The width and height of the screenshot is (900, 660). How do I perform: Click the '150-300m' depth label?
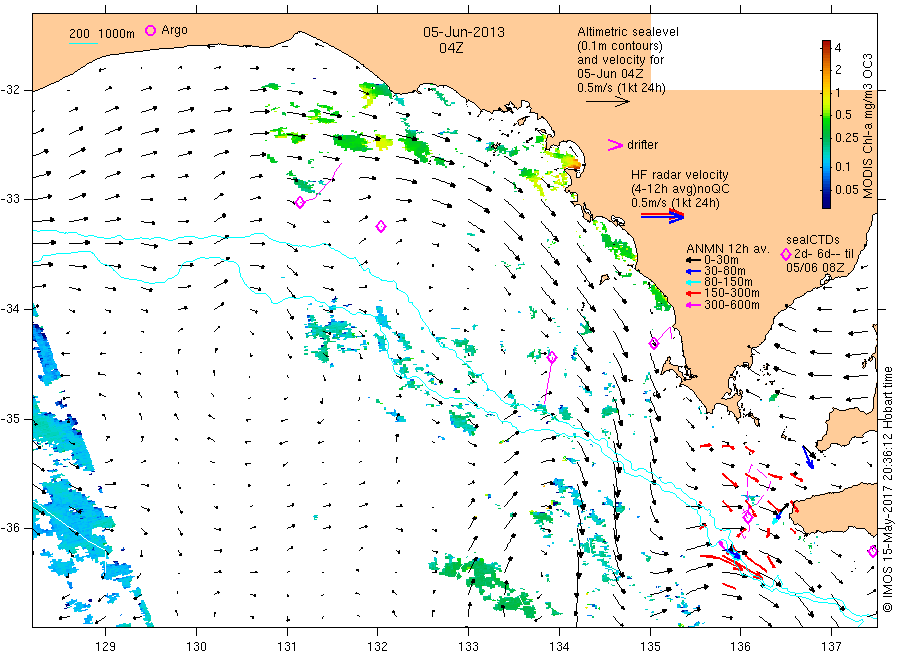point(732,293)
